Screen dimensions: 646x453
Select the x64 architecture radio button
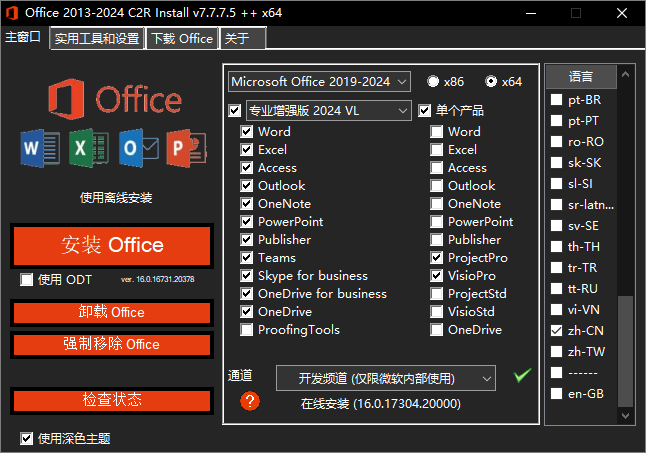coord(491,82)
